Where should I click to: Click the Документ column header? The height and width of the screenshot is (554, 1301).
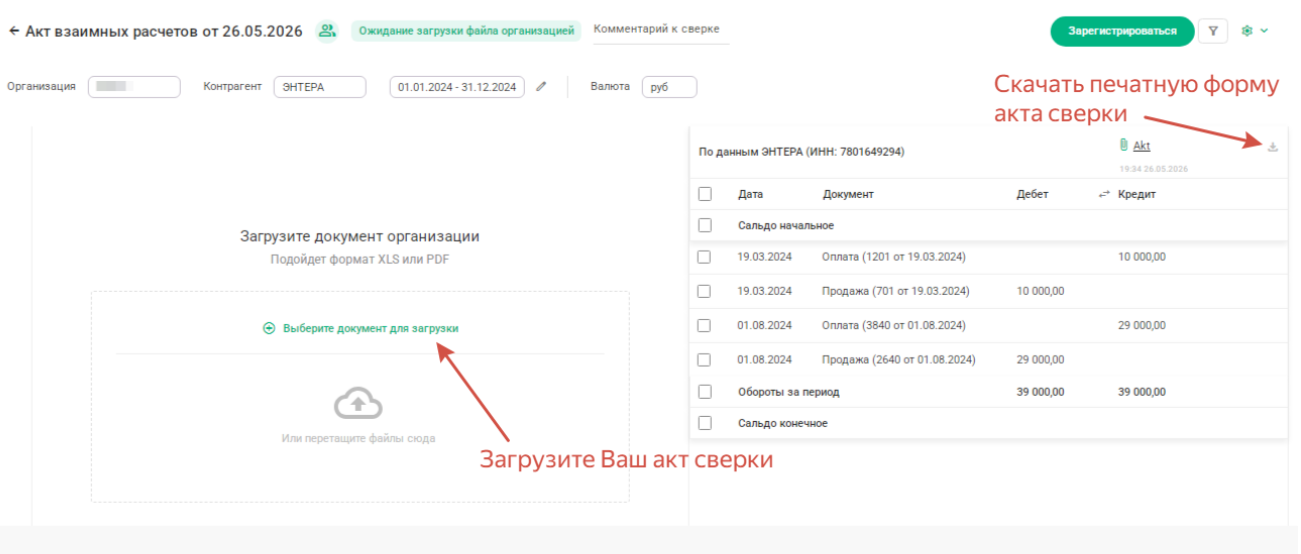pyautogui.click(x=848, y=194)
